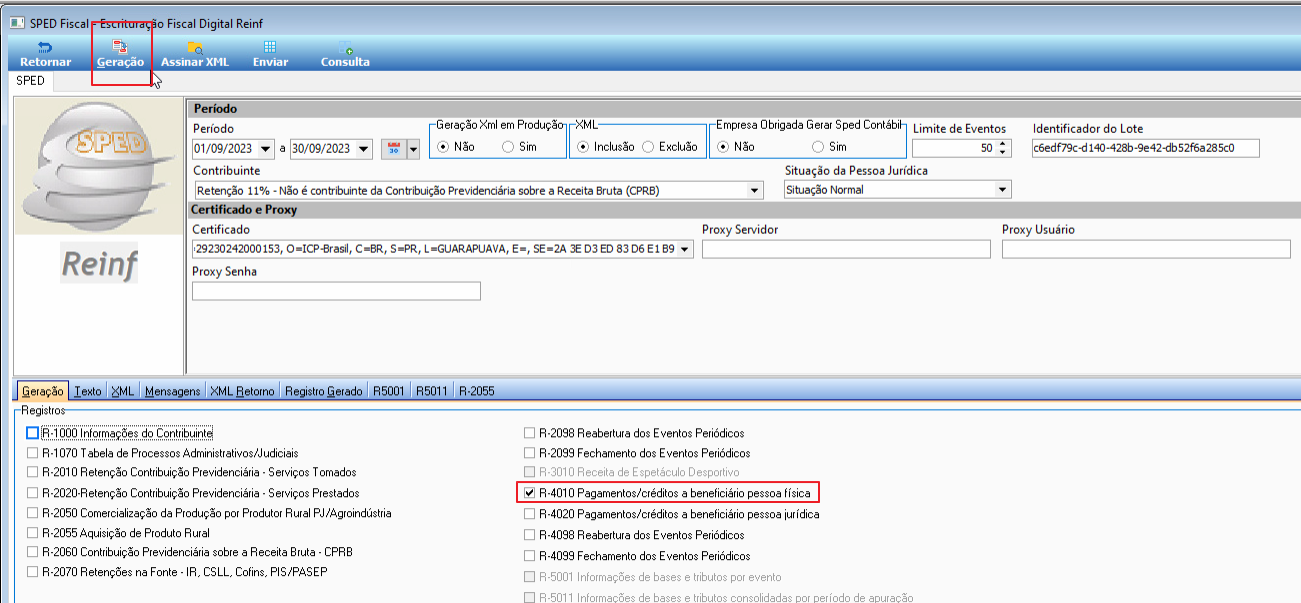Switch to the SPED tab

31,81
